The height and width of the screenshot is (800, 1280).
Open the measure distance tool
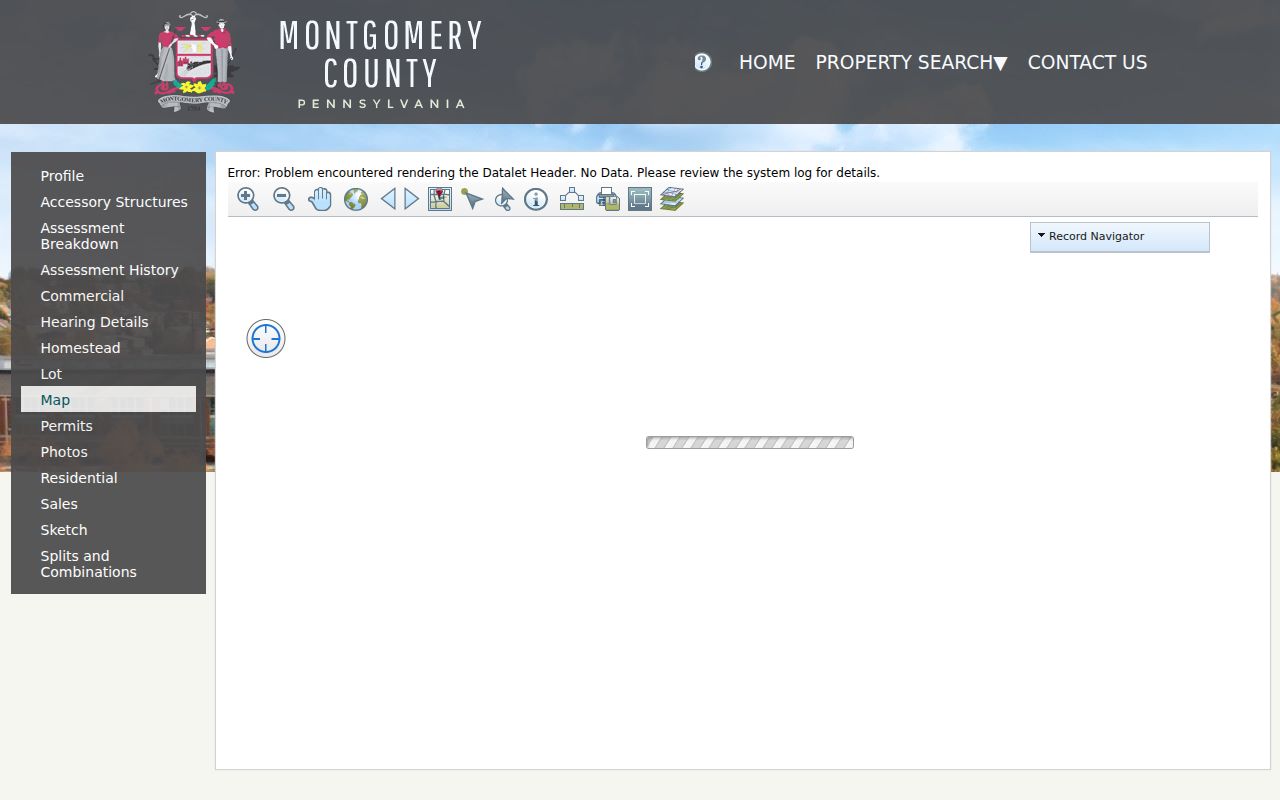coord(572,199)
